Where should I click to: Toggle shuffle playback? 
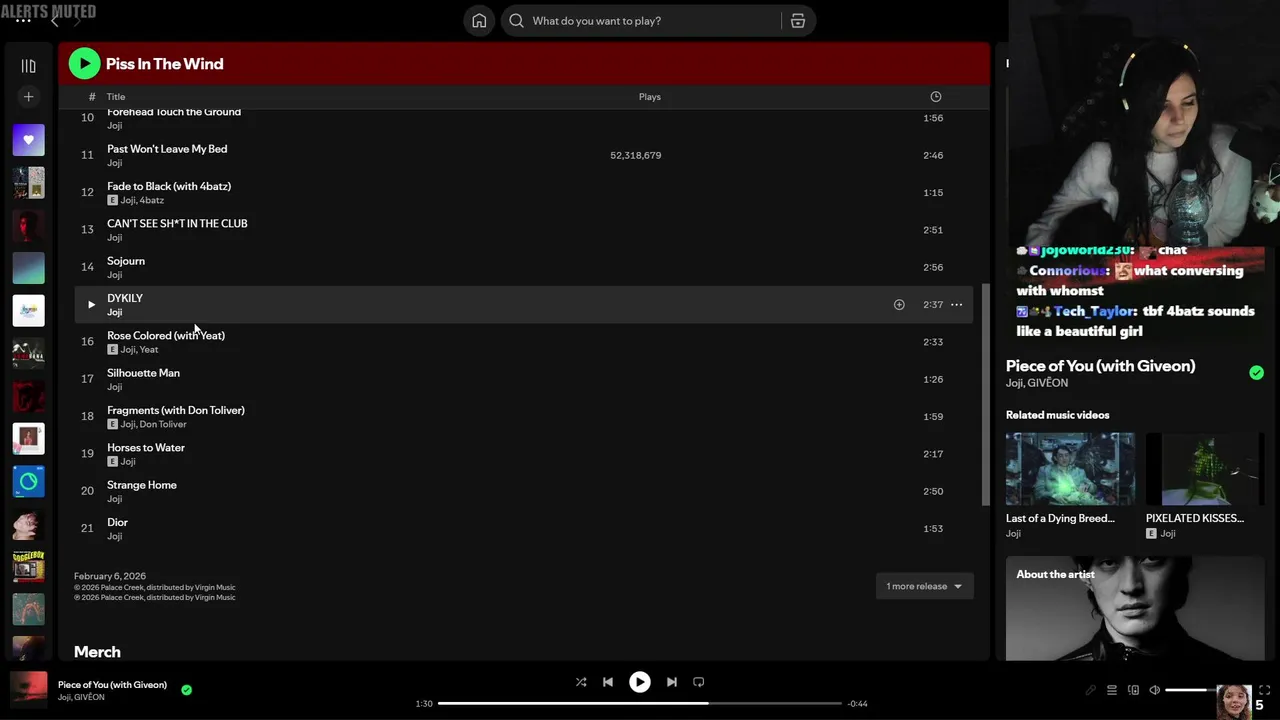pos(581,682)
